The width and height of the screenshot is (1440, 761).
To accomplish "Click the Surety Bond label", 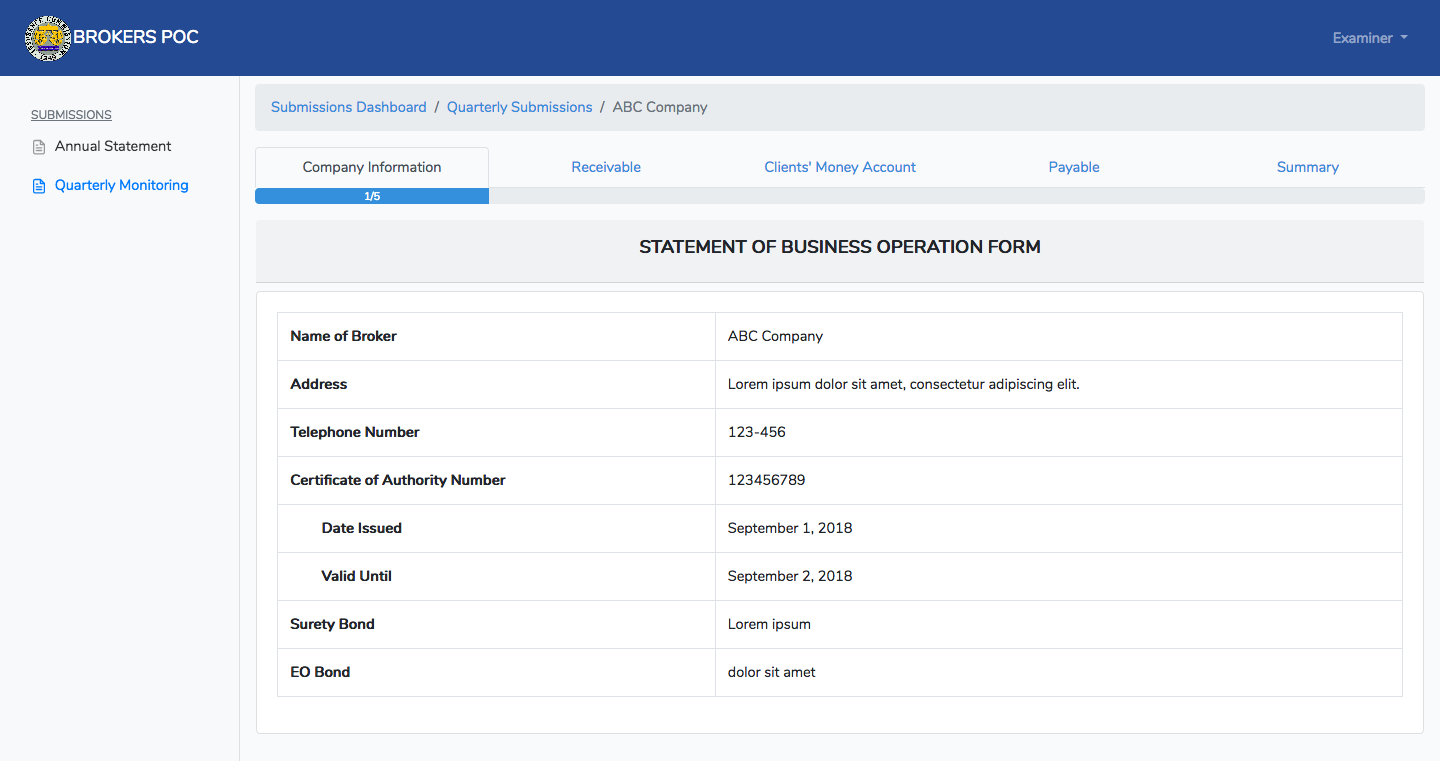I will coord(333,624).
